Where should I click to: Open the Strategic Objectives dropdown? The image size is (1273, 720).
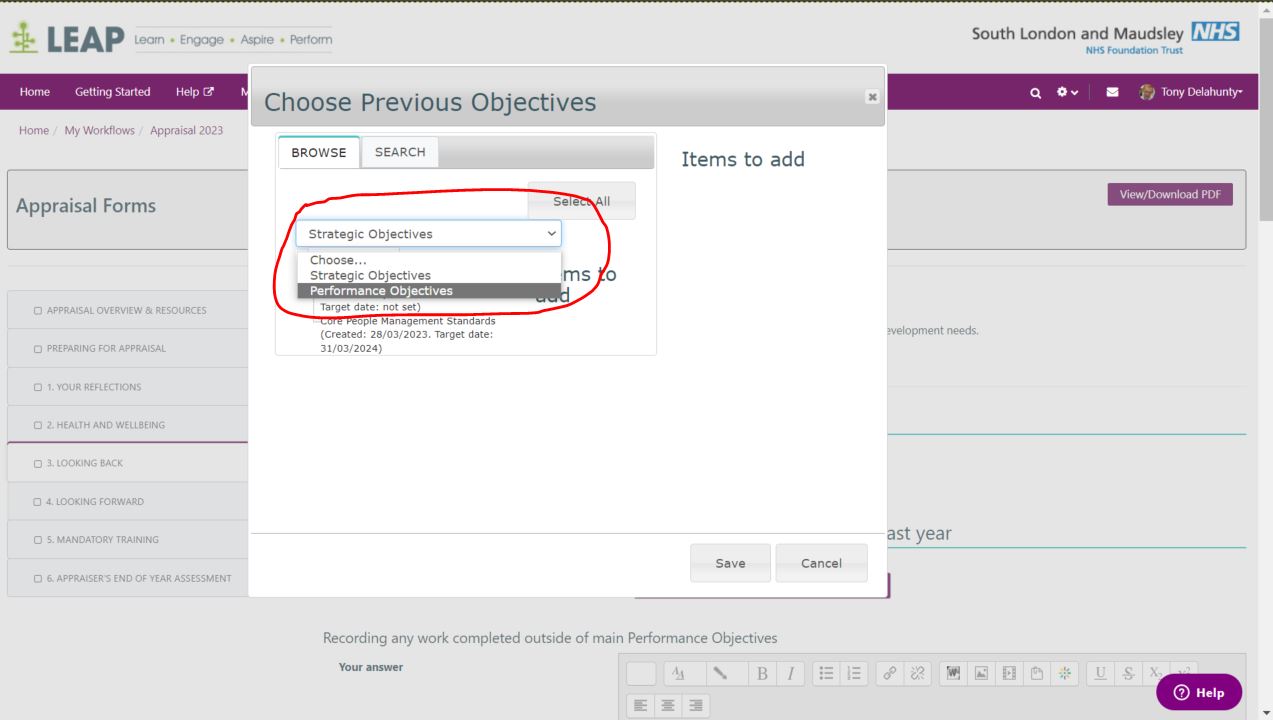click(428, 233)
